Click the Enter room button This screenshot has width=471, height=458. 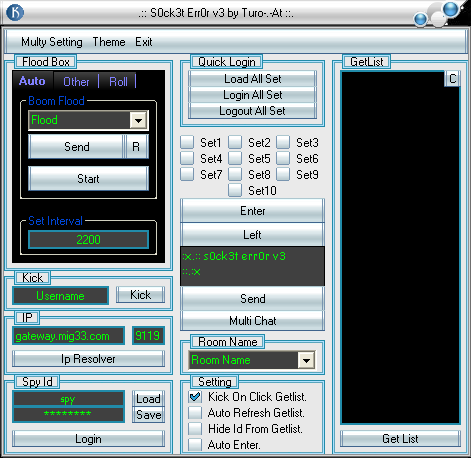(252, 211)
